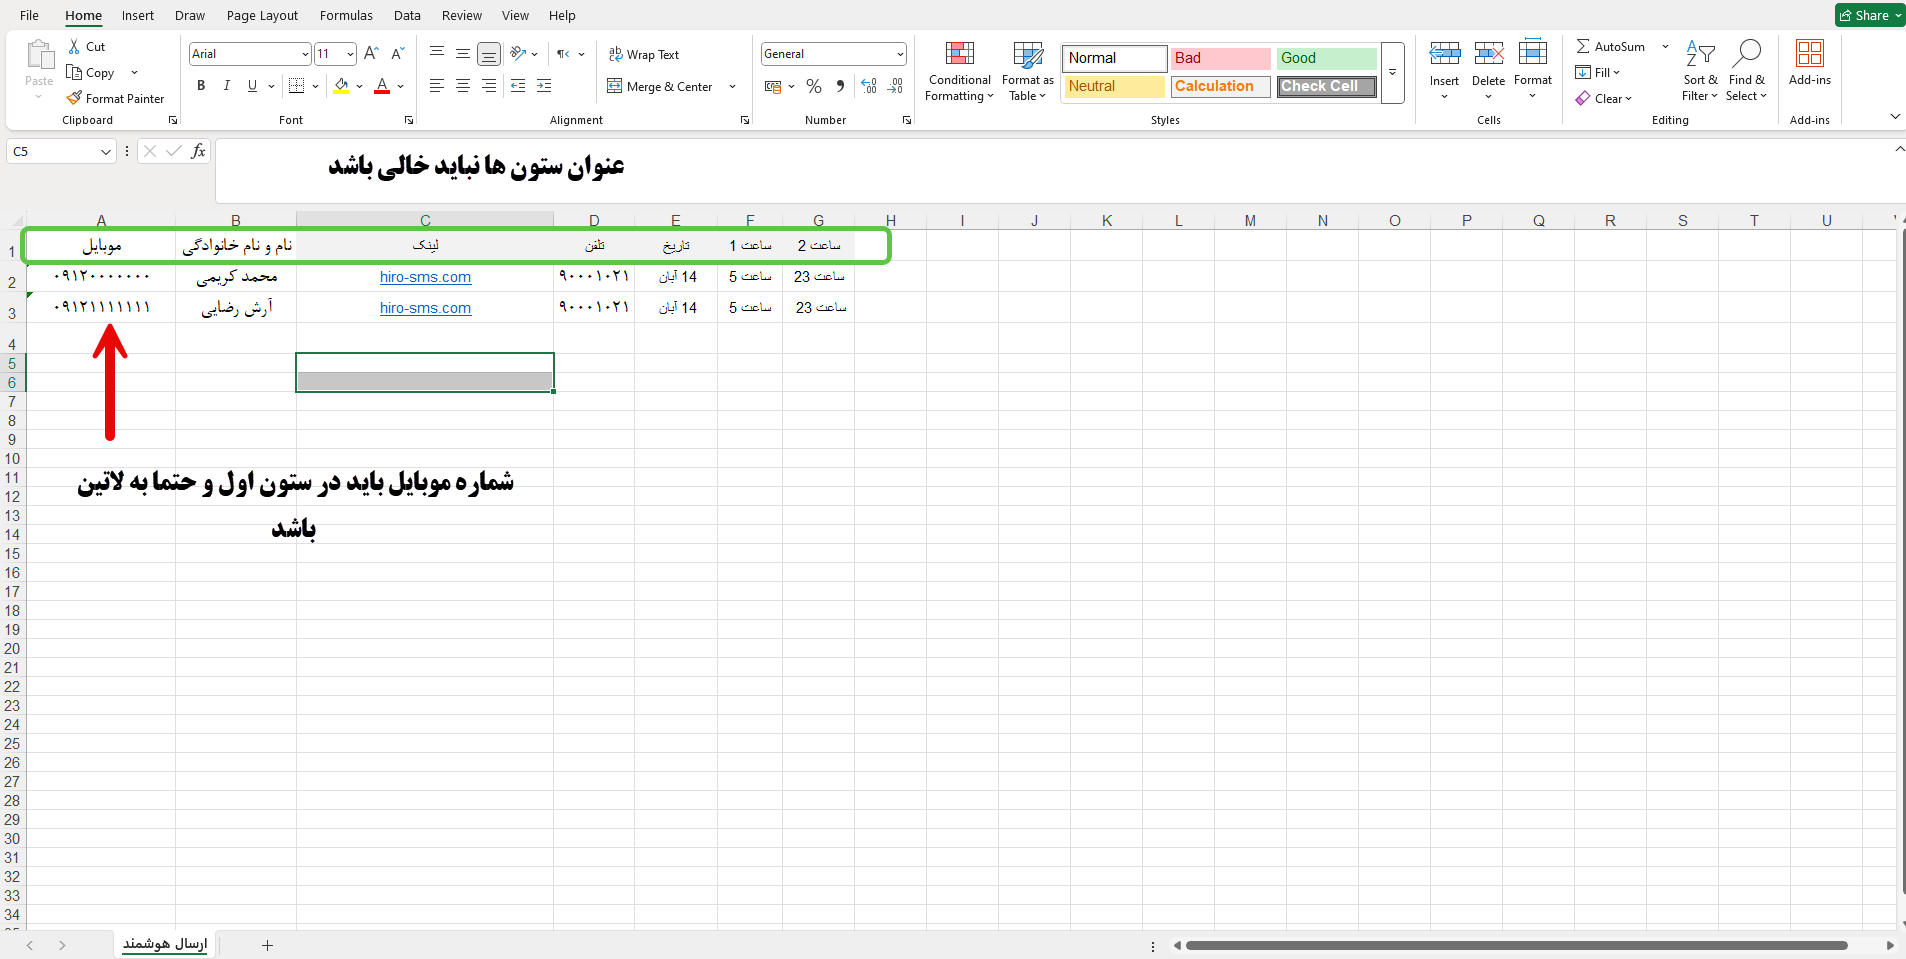Select the Format Painter tool
The width and height of the screenshot is (1906, 959).
[x=115, y=97]
